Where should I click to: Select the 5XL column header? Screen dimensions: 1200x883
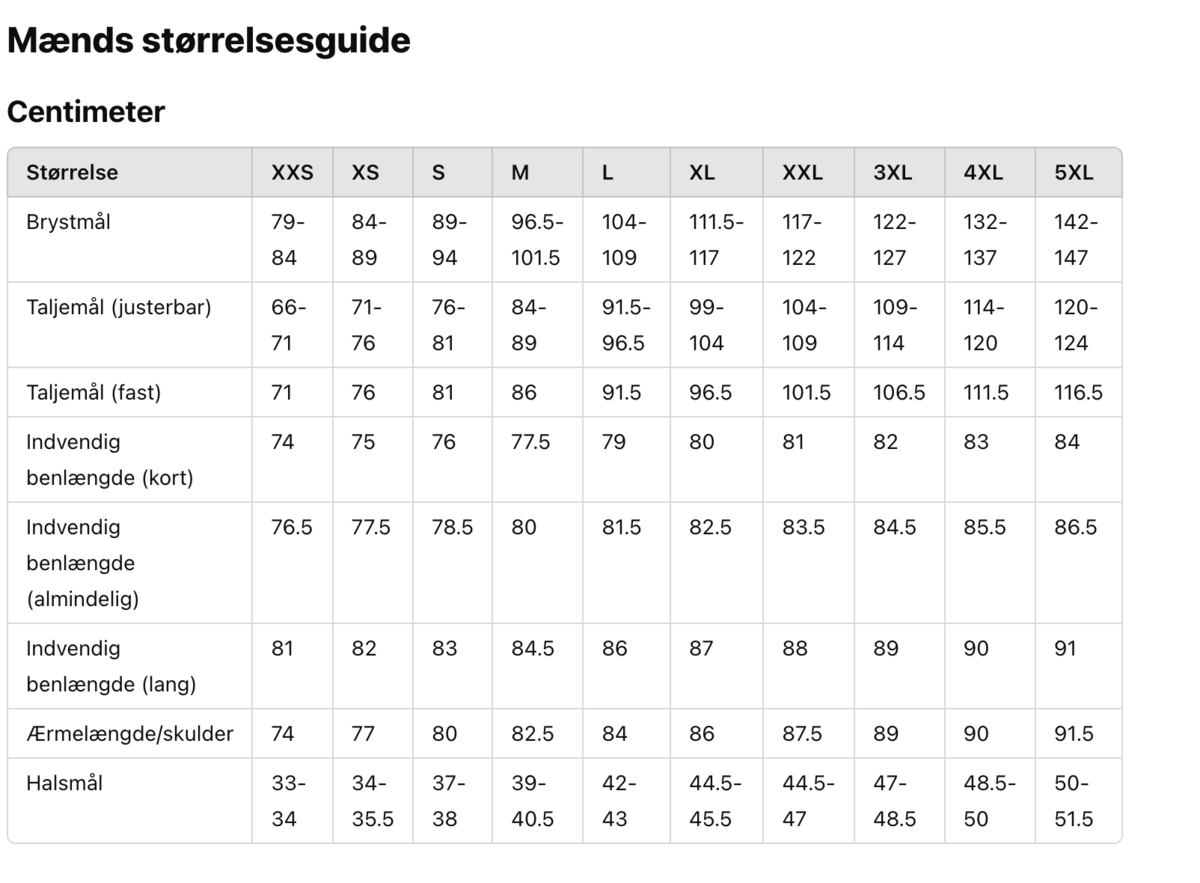point(1074,172)
